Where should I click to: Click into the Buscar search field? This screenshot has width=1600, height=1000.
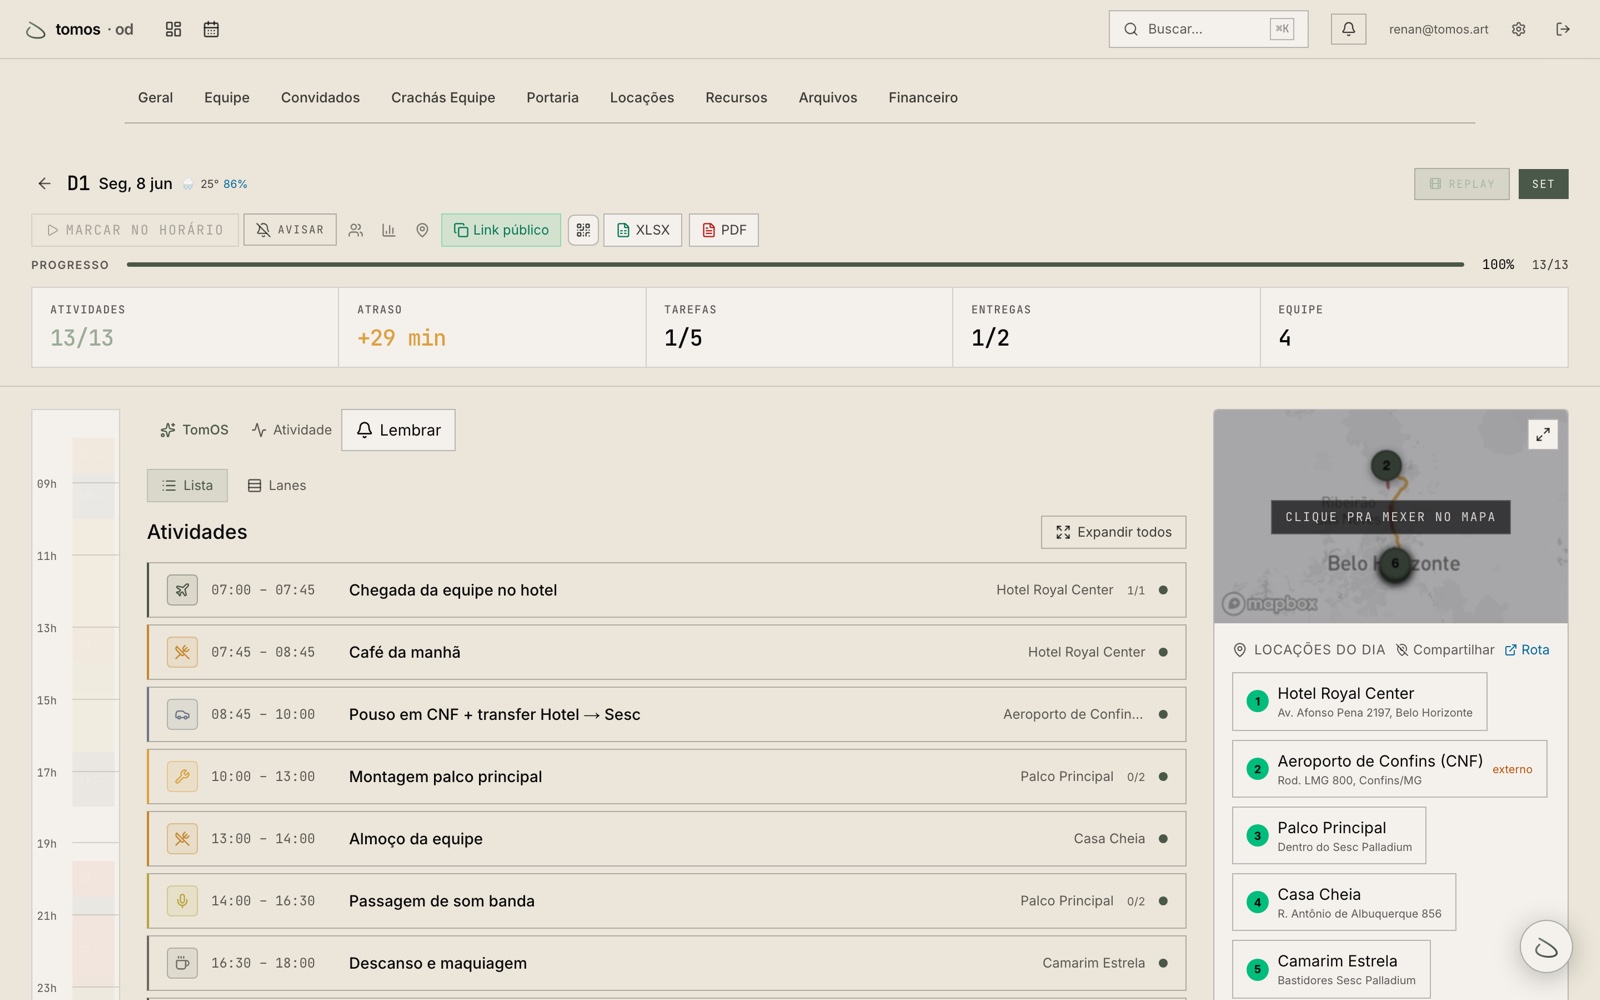tap(1208, 29)
